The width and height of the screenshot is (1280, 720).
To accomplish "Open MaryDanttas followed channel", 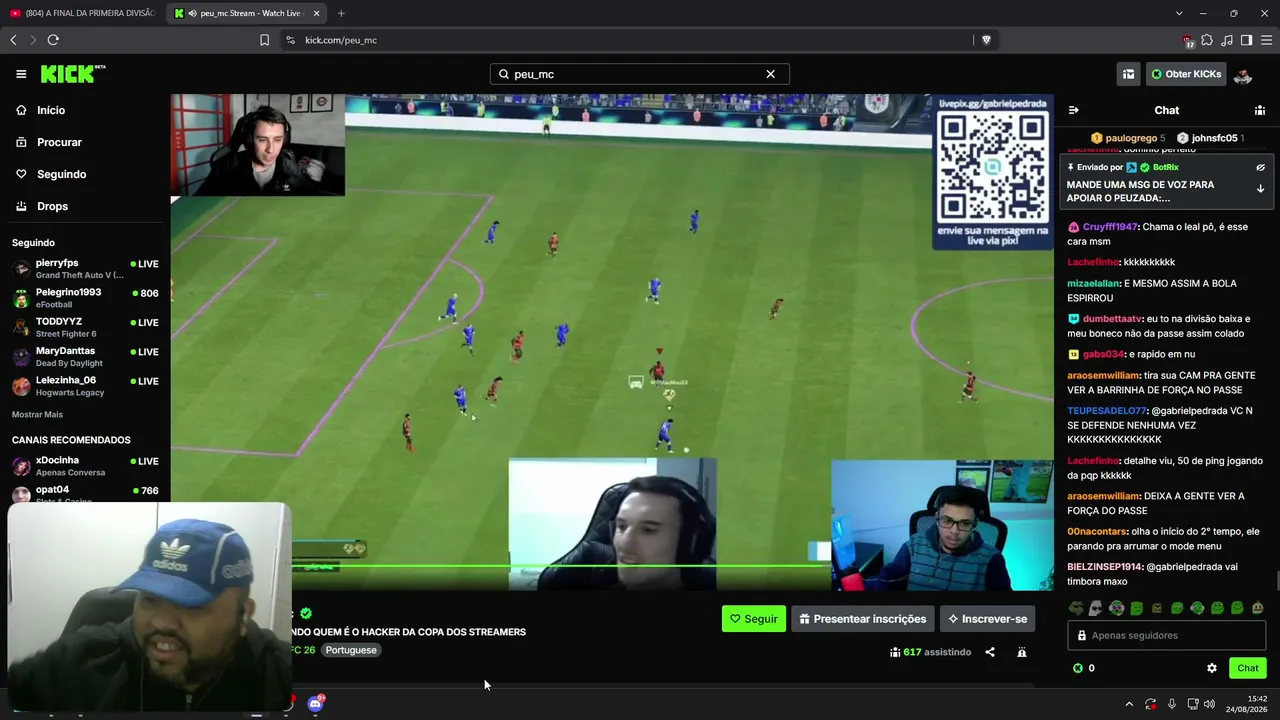I will click(x=85, y=357).
